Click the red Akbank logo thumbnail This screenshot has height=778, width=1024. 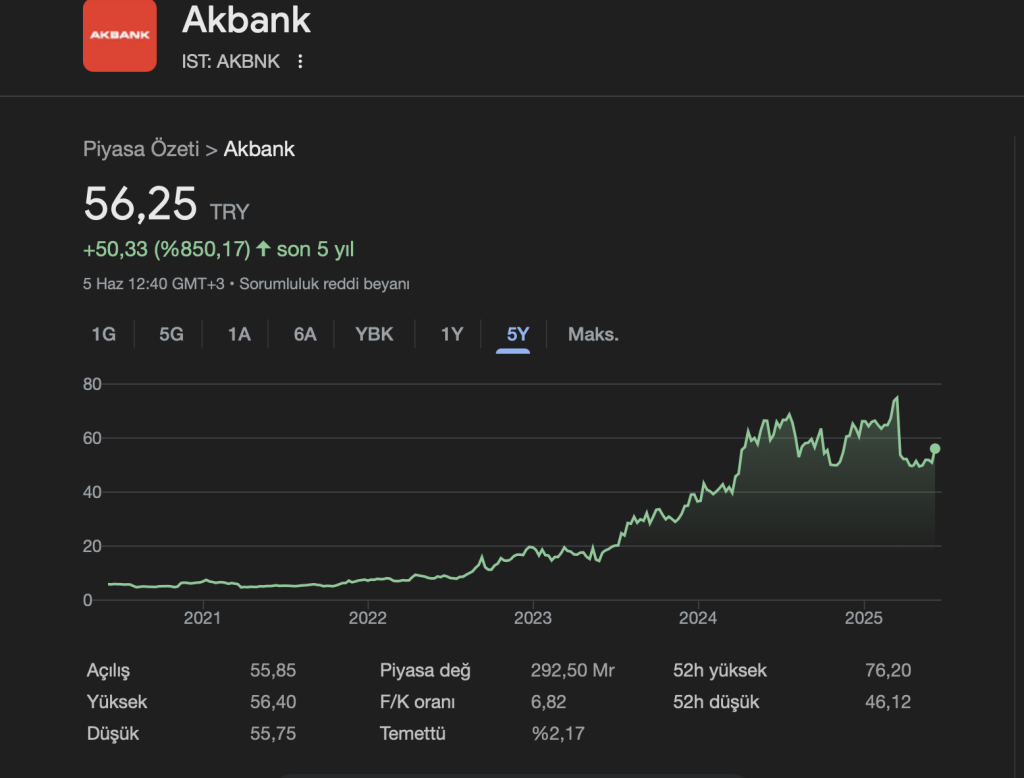coord(119,35)
